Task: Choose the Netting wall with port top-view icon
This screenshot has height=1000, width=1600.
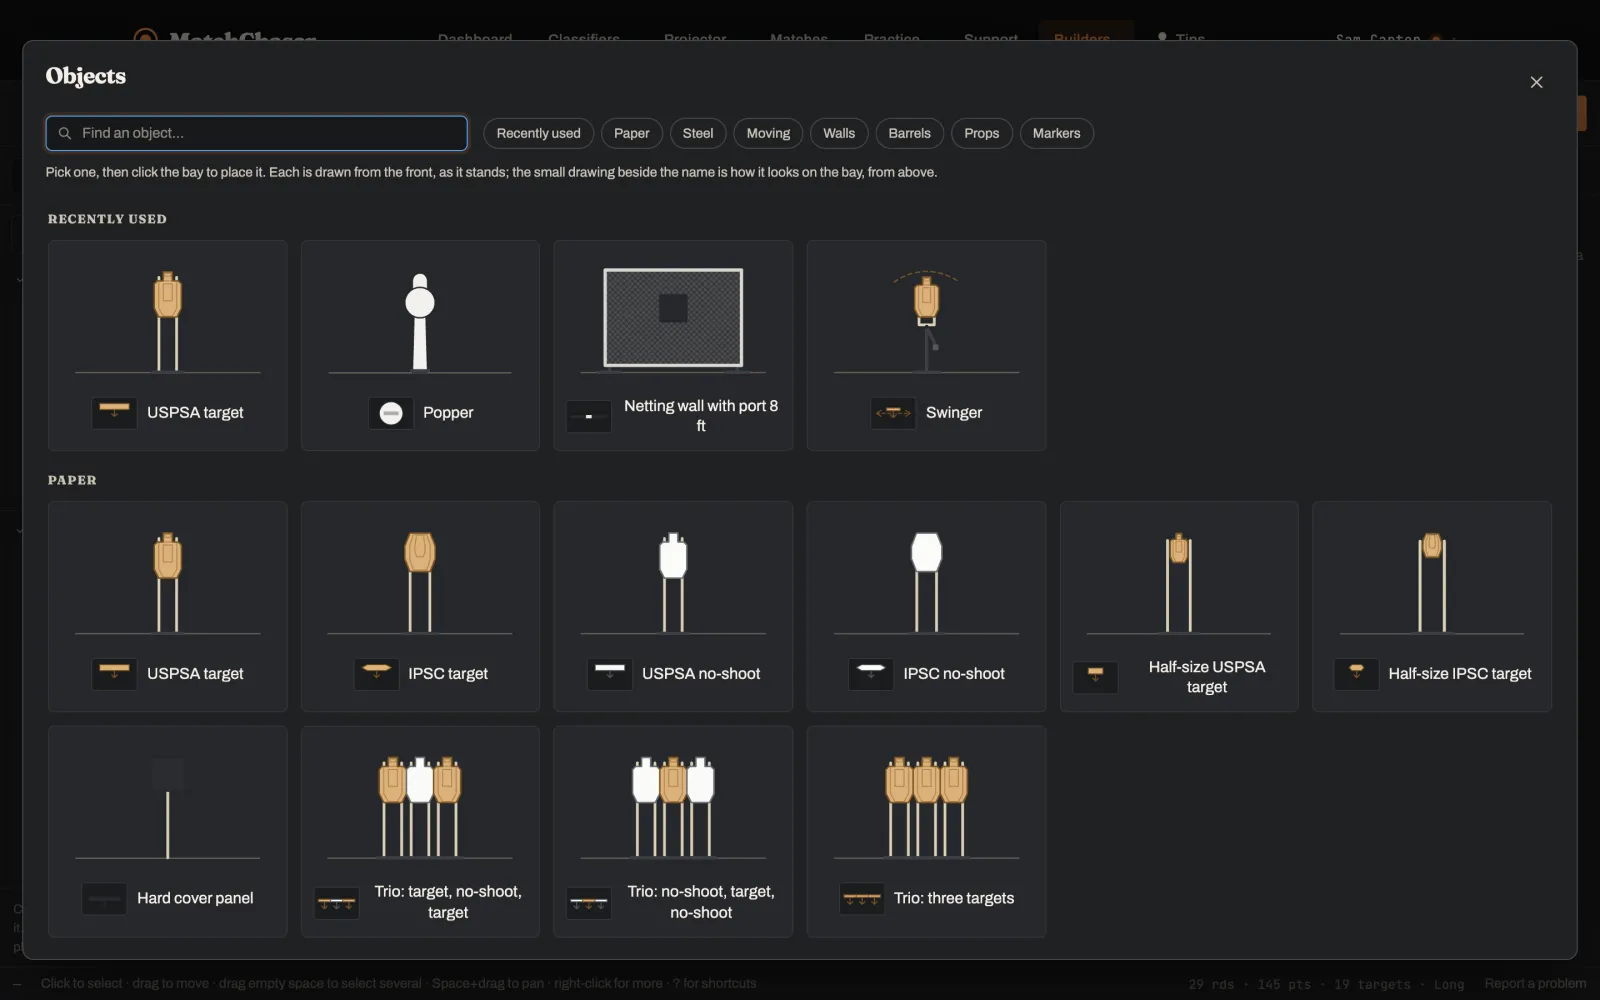Action: click(589, 416)
